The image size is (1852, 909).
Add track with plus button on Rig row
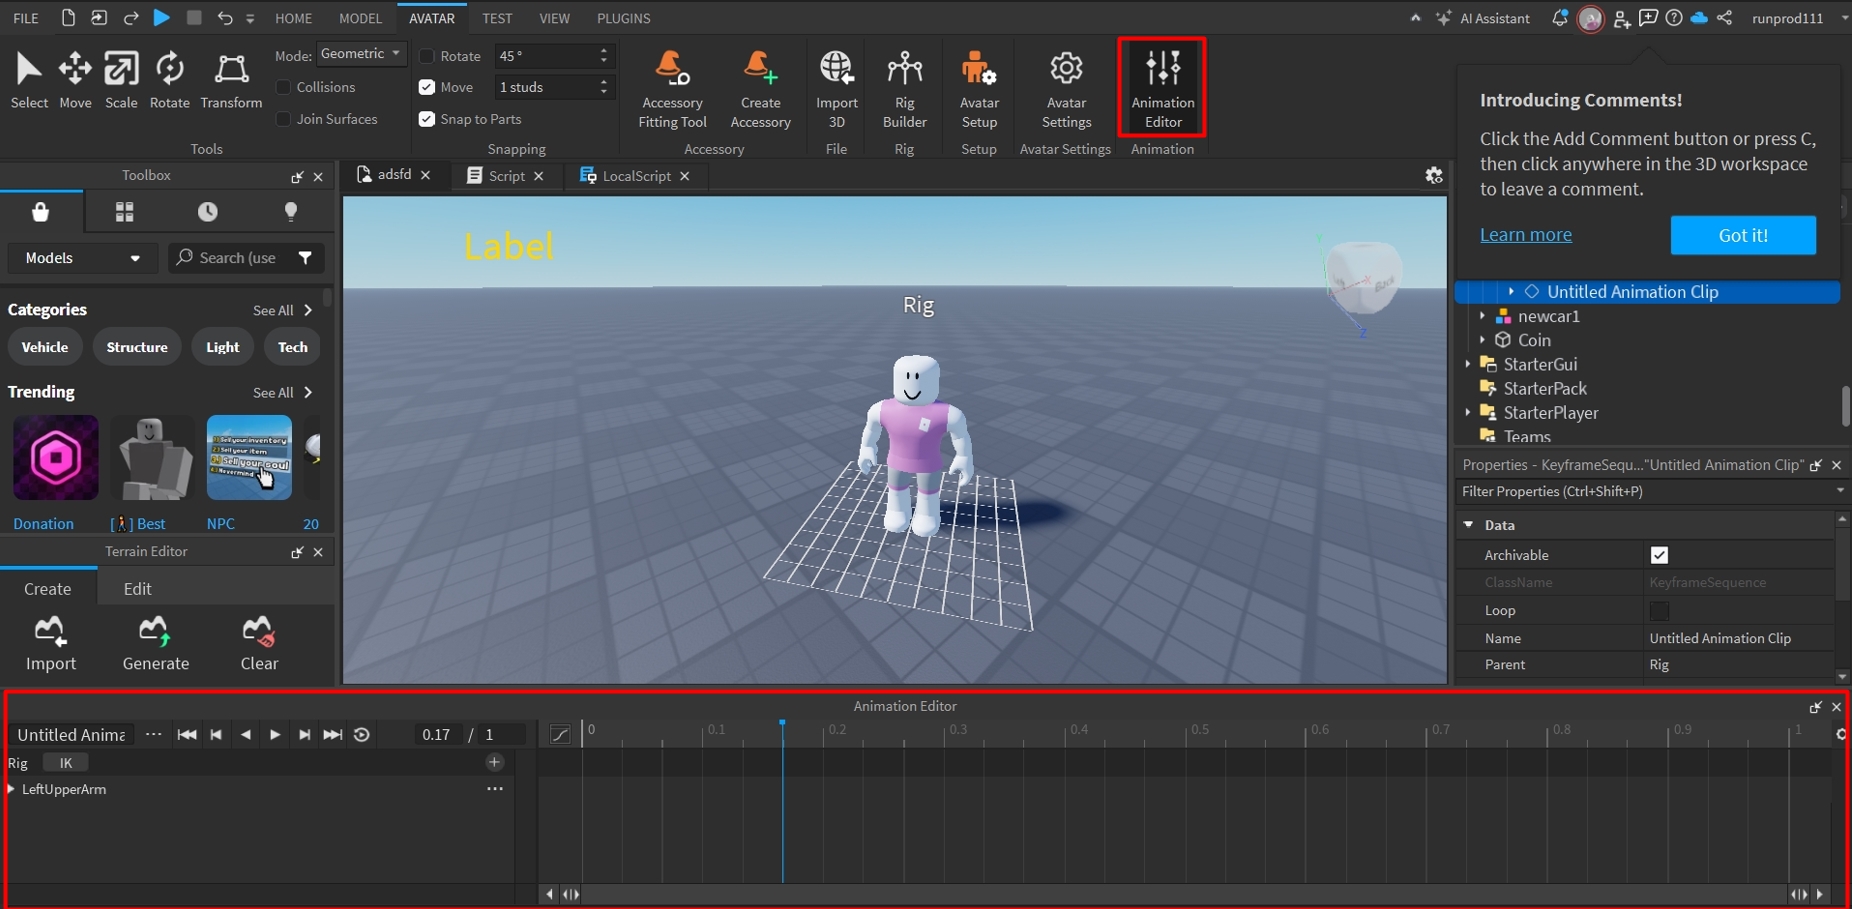[494, 762]
